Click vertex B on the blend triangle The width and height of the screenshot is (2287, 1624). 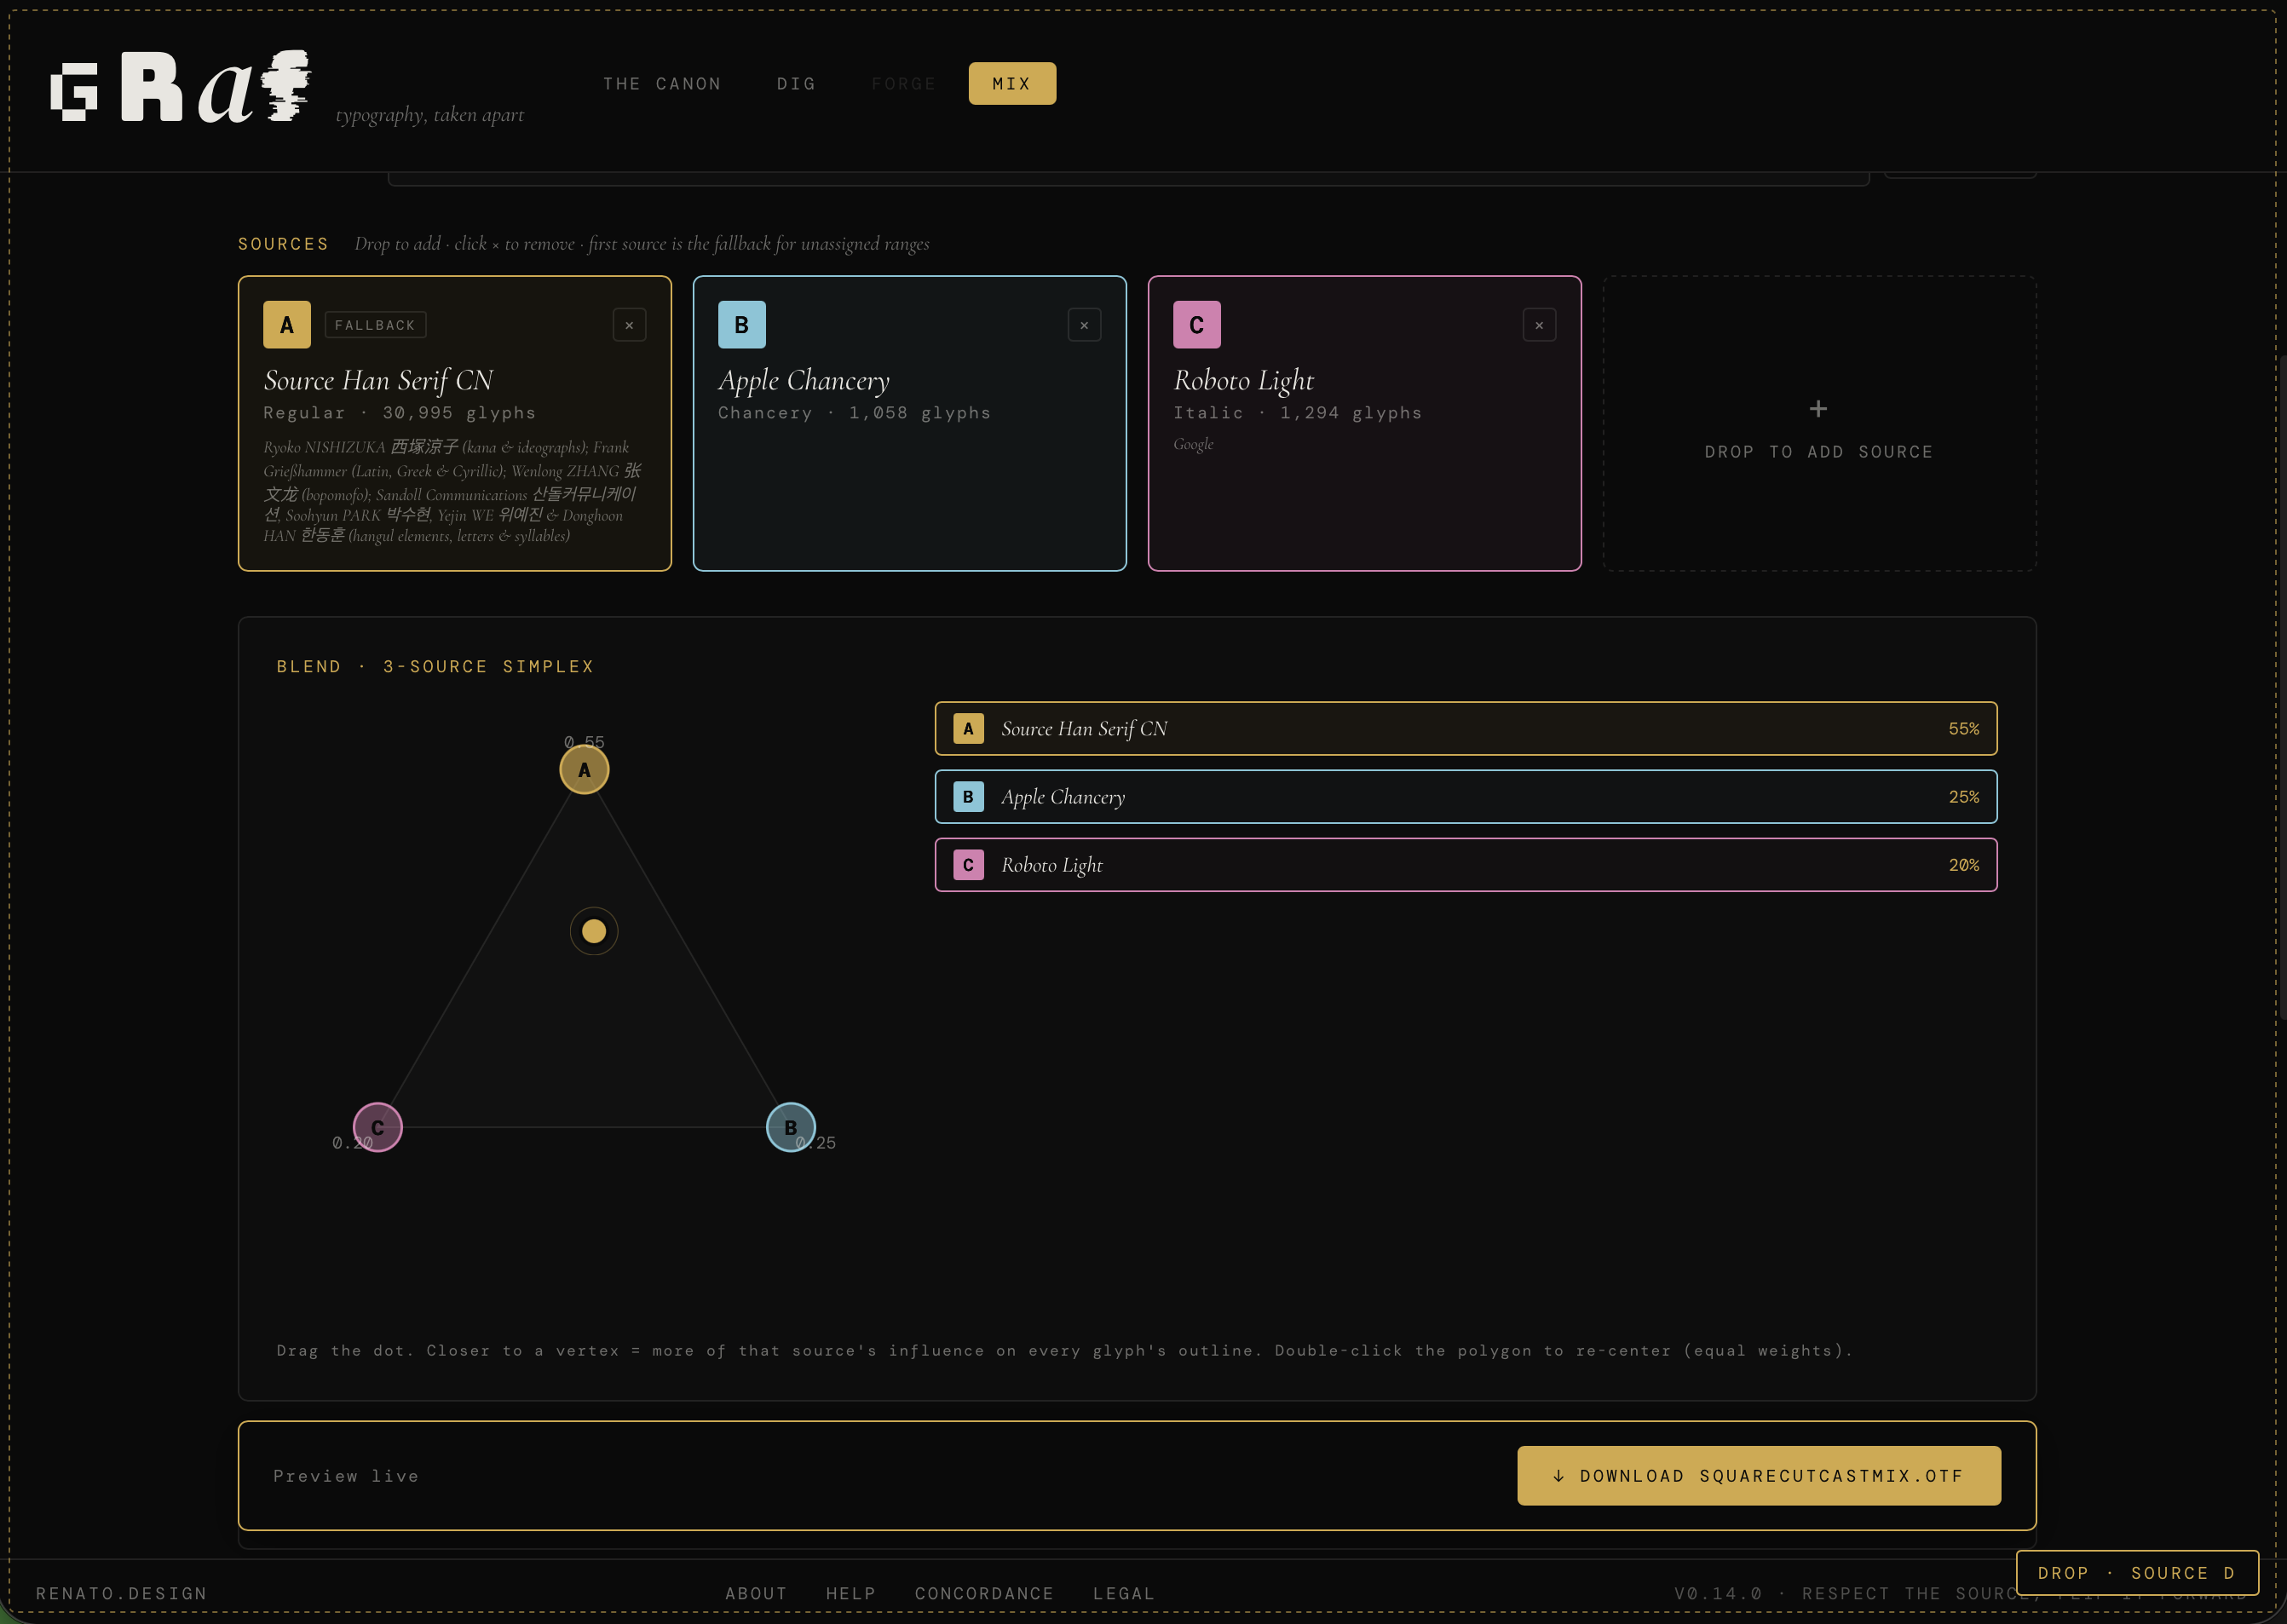pos(790,1127)
